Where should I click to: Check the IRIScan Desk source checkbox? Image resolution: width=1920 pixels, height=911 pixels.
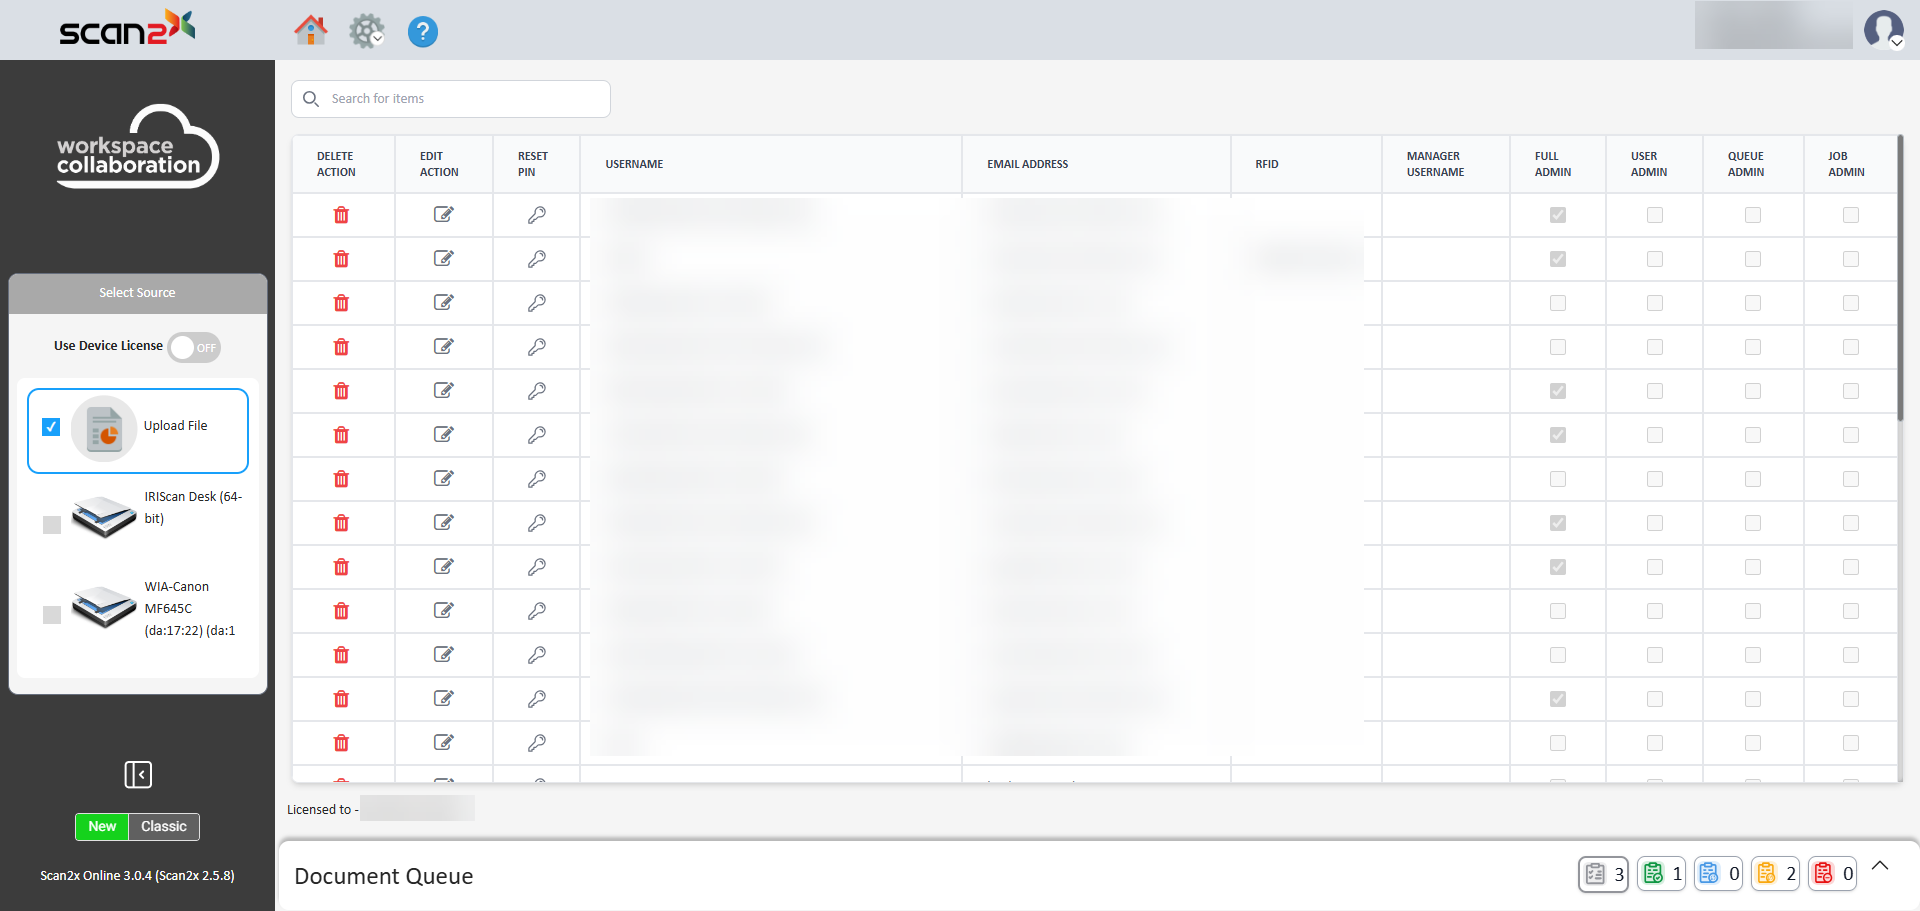52,525
